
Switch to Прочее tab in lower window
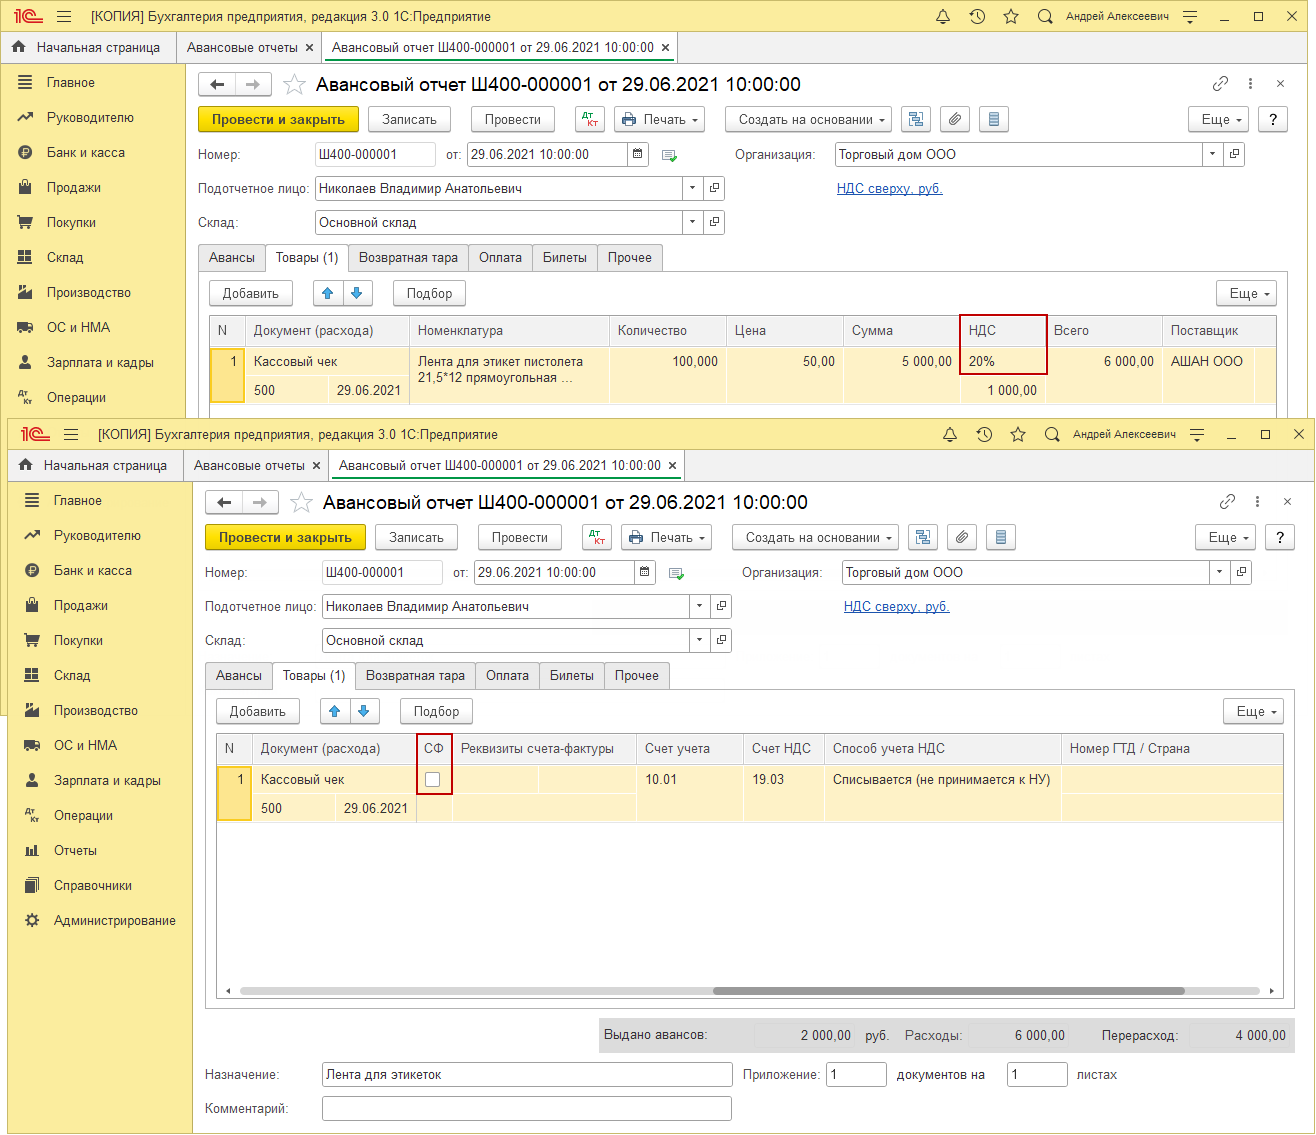click(x=637, y=676)
